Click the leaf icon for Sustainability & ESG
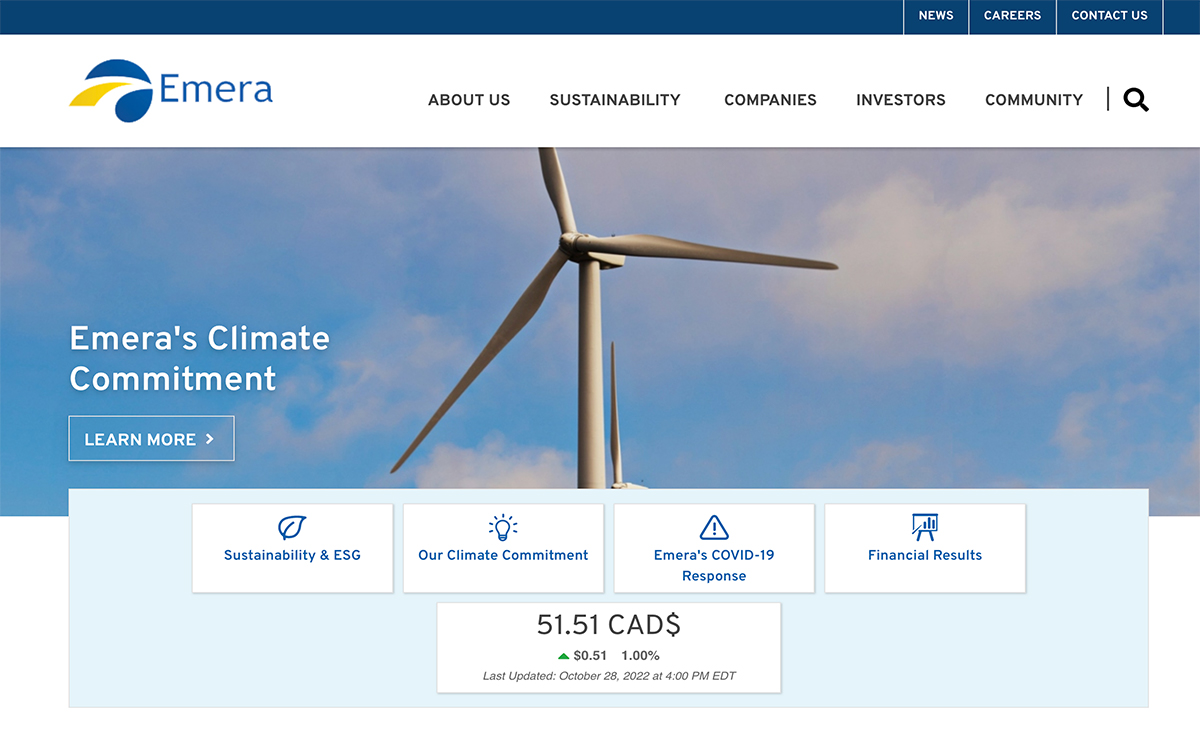 [x=292, y=527]
